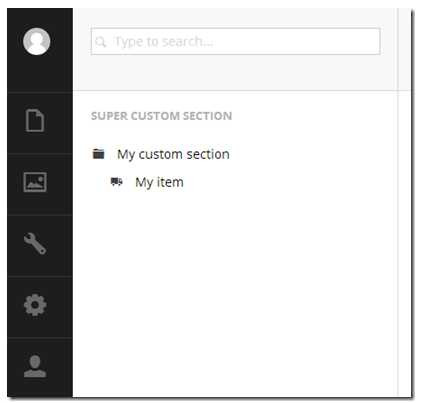Open the Developer section gear icon
426x403 pixels.
click(35, 305)
